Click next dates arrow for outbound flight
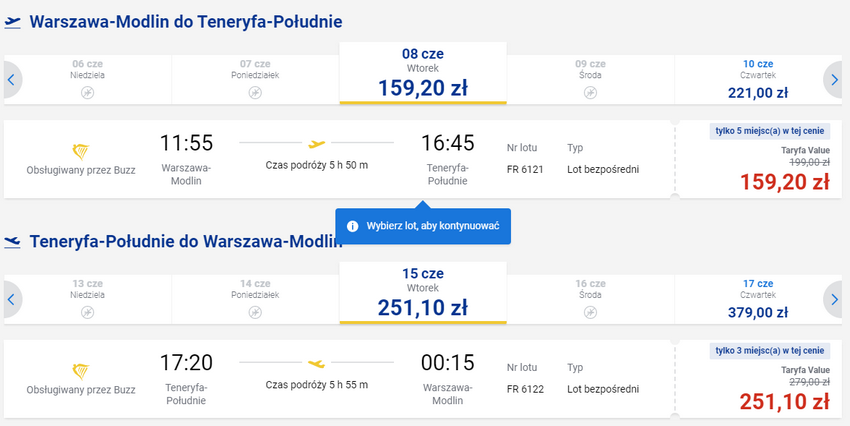The image size is (850, 426). click(x=834, y=80)
